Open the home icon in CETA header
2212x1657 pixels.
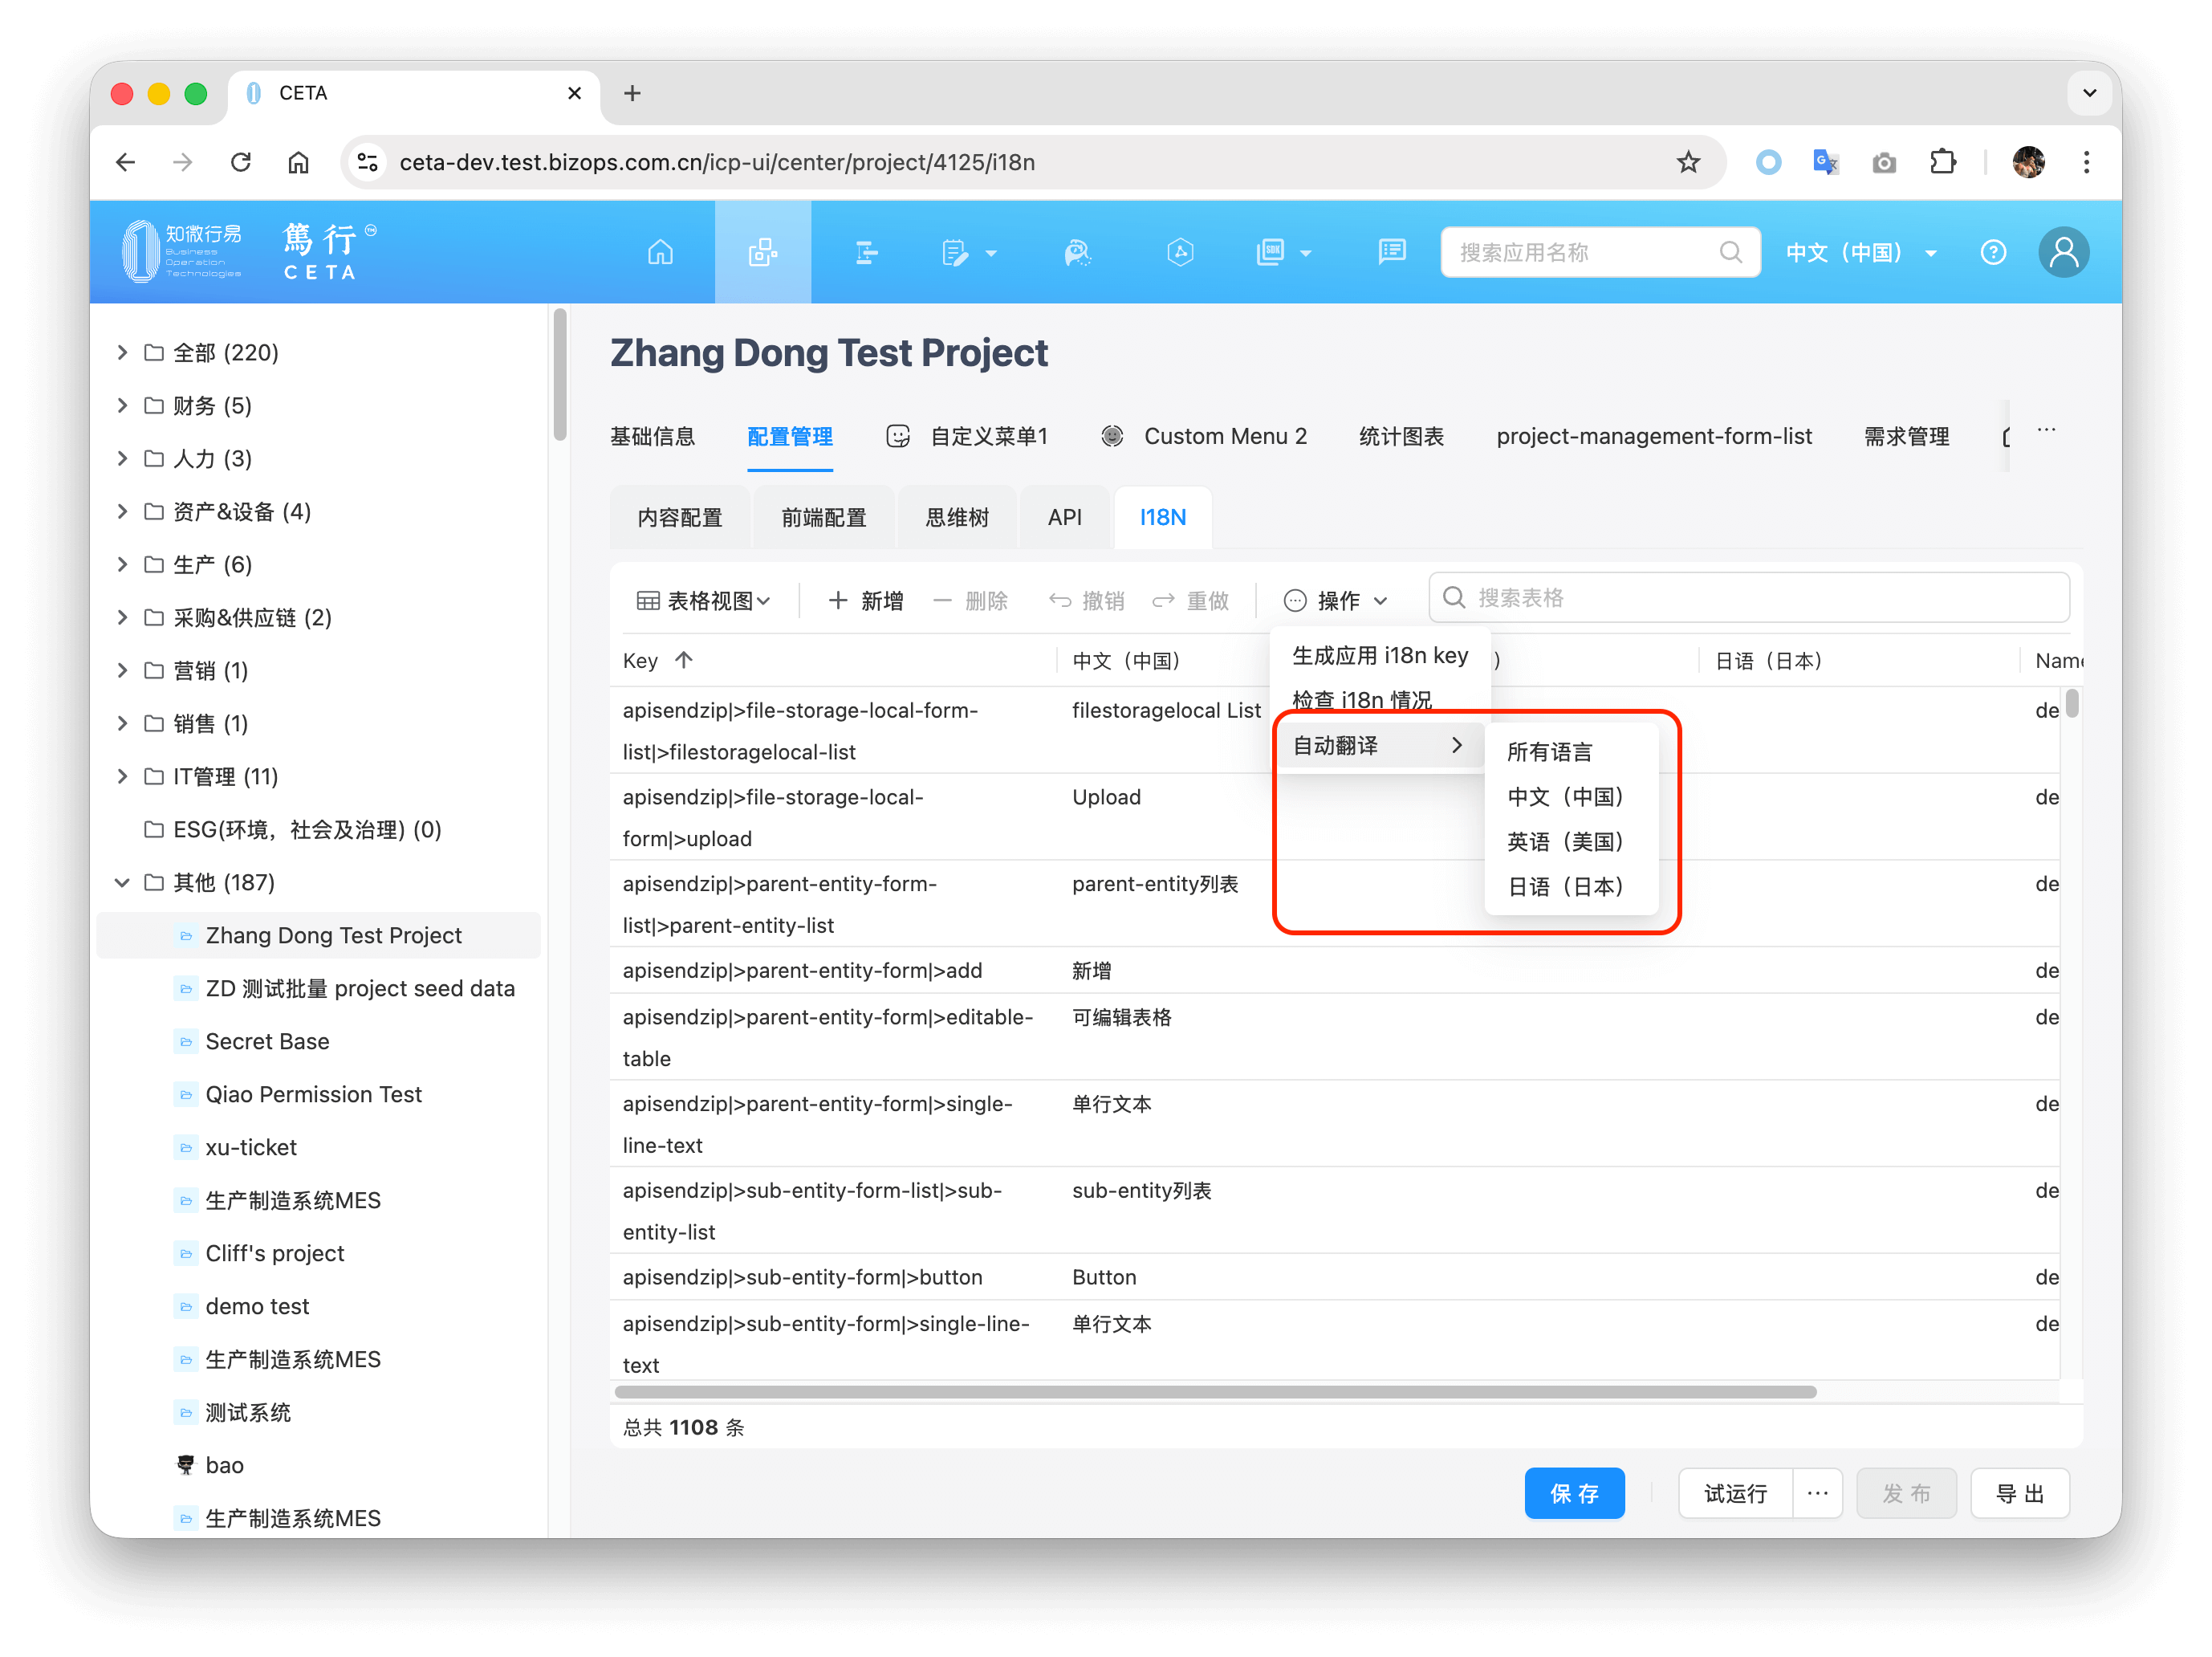(660, 252)
